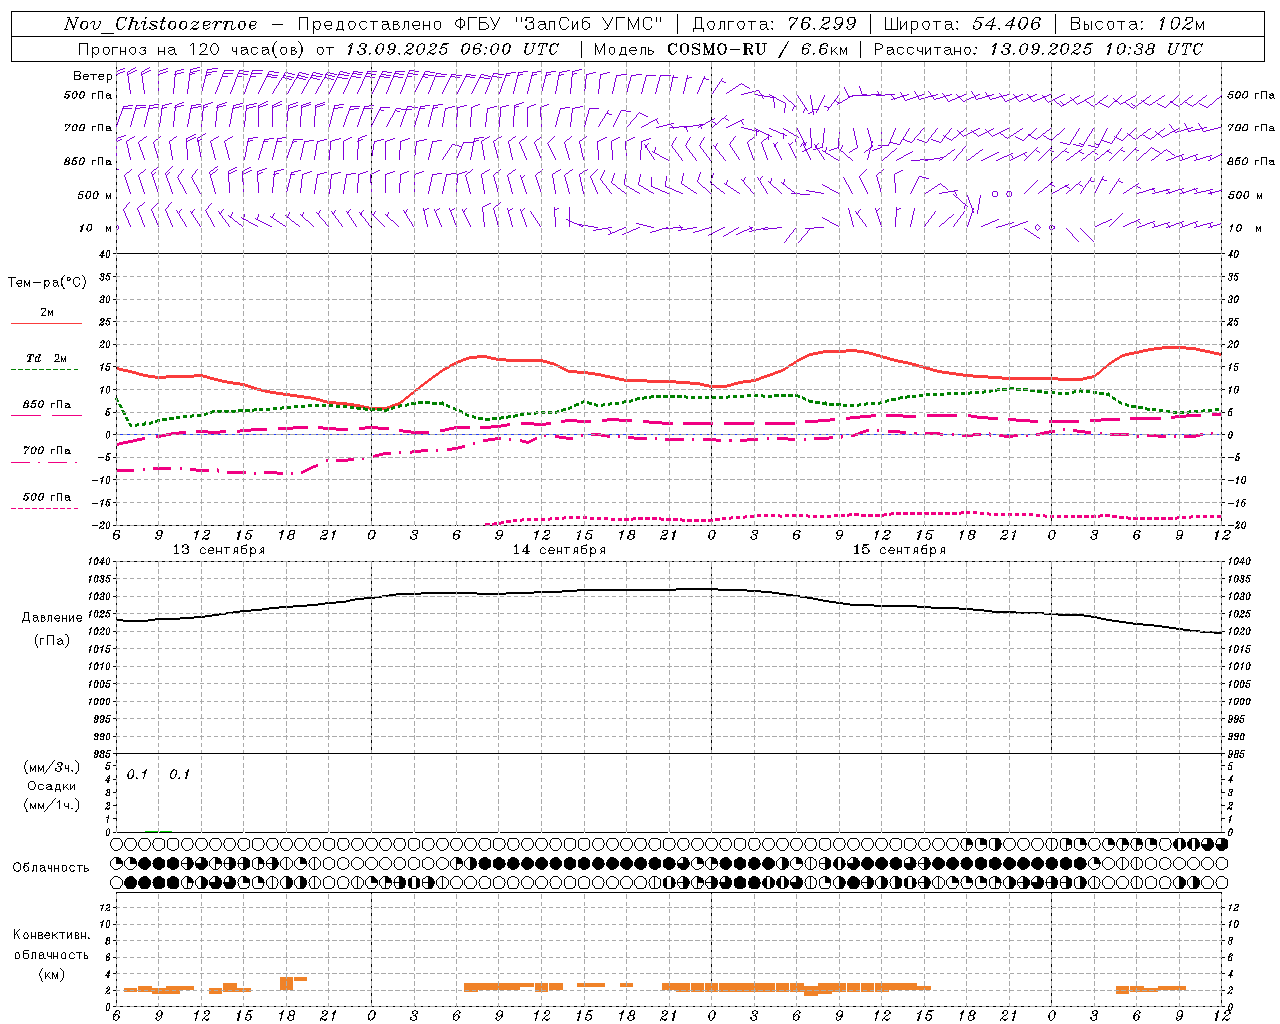Click the "Давление" pressure panel label
Image resolution: width=1280 pixels, height=1024 pixels.
[52, 618]
